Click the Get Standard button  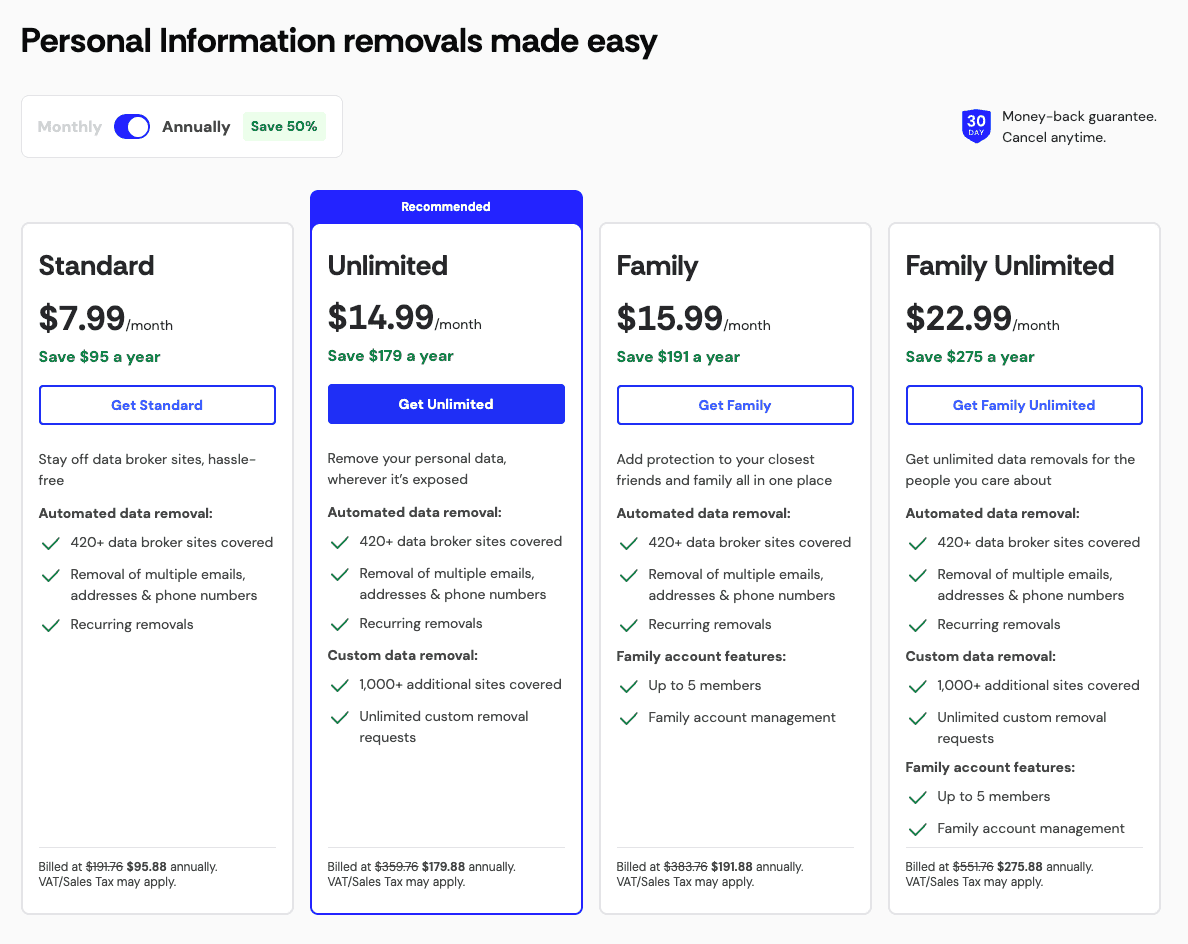[x=157, y=404]
